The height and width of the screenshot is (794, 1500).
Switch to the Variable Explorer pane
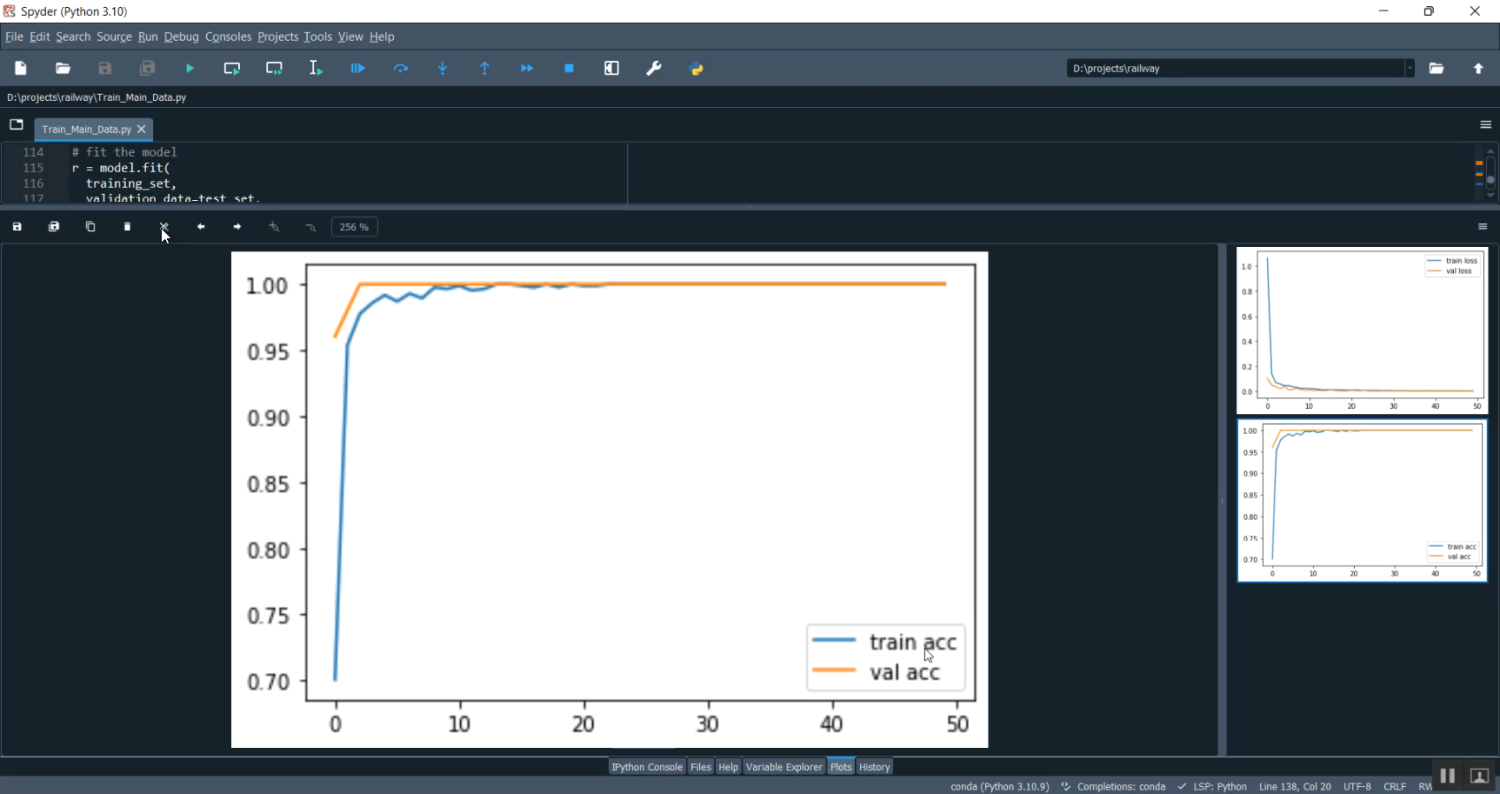click(x=784, y=767)
